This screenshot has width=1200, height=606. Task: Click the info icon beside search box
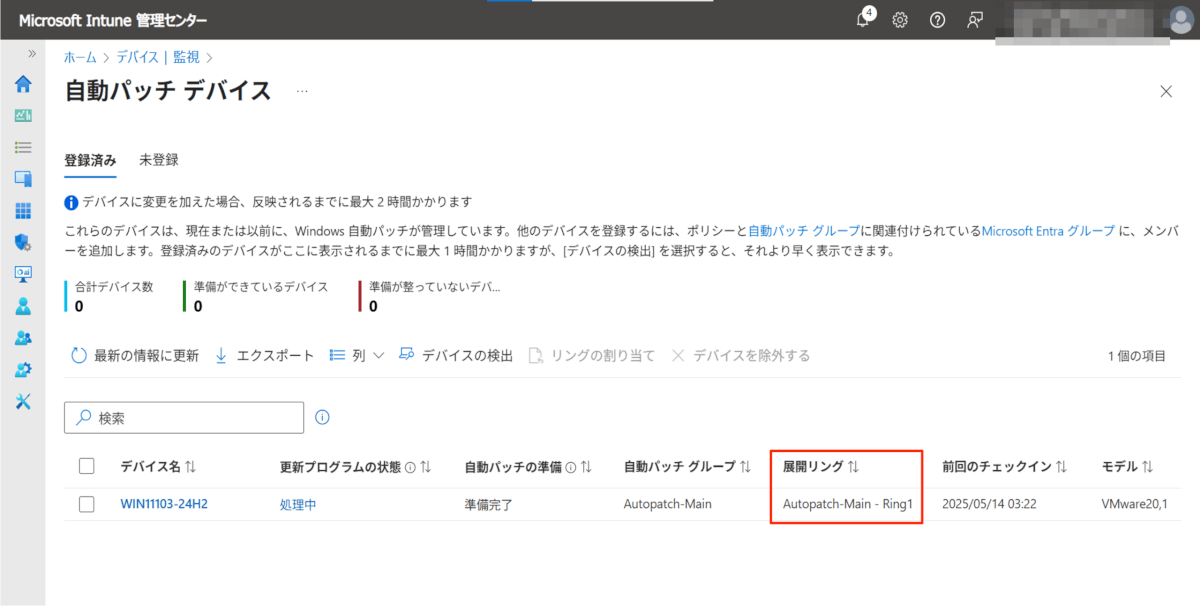(322, 417)
